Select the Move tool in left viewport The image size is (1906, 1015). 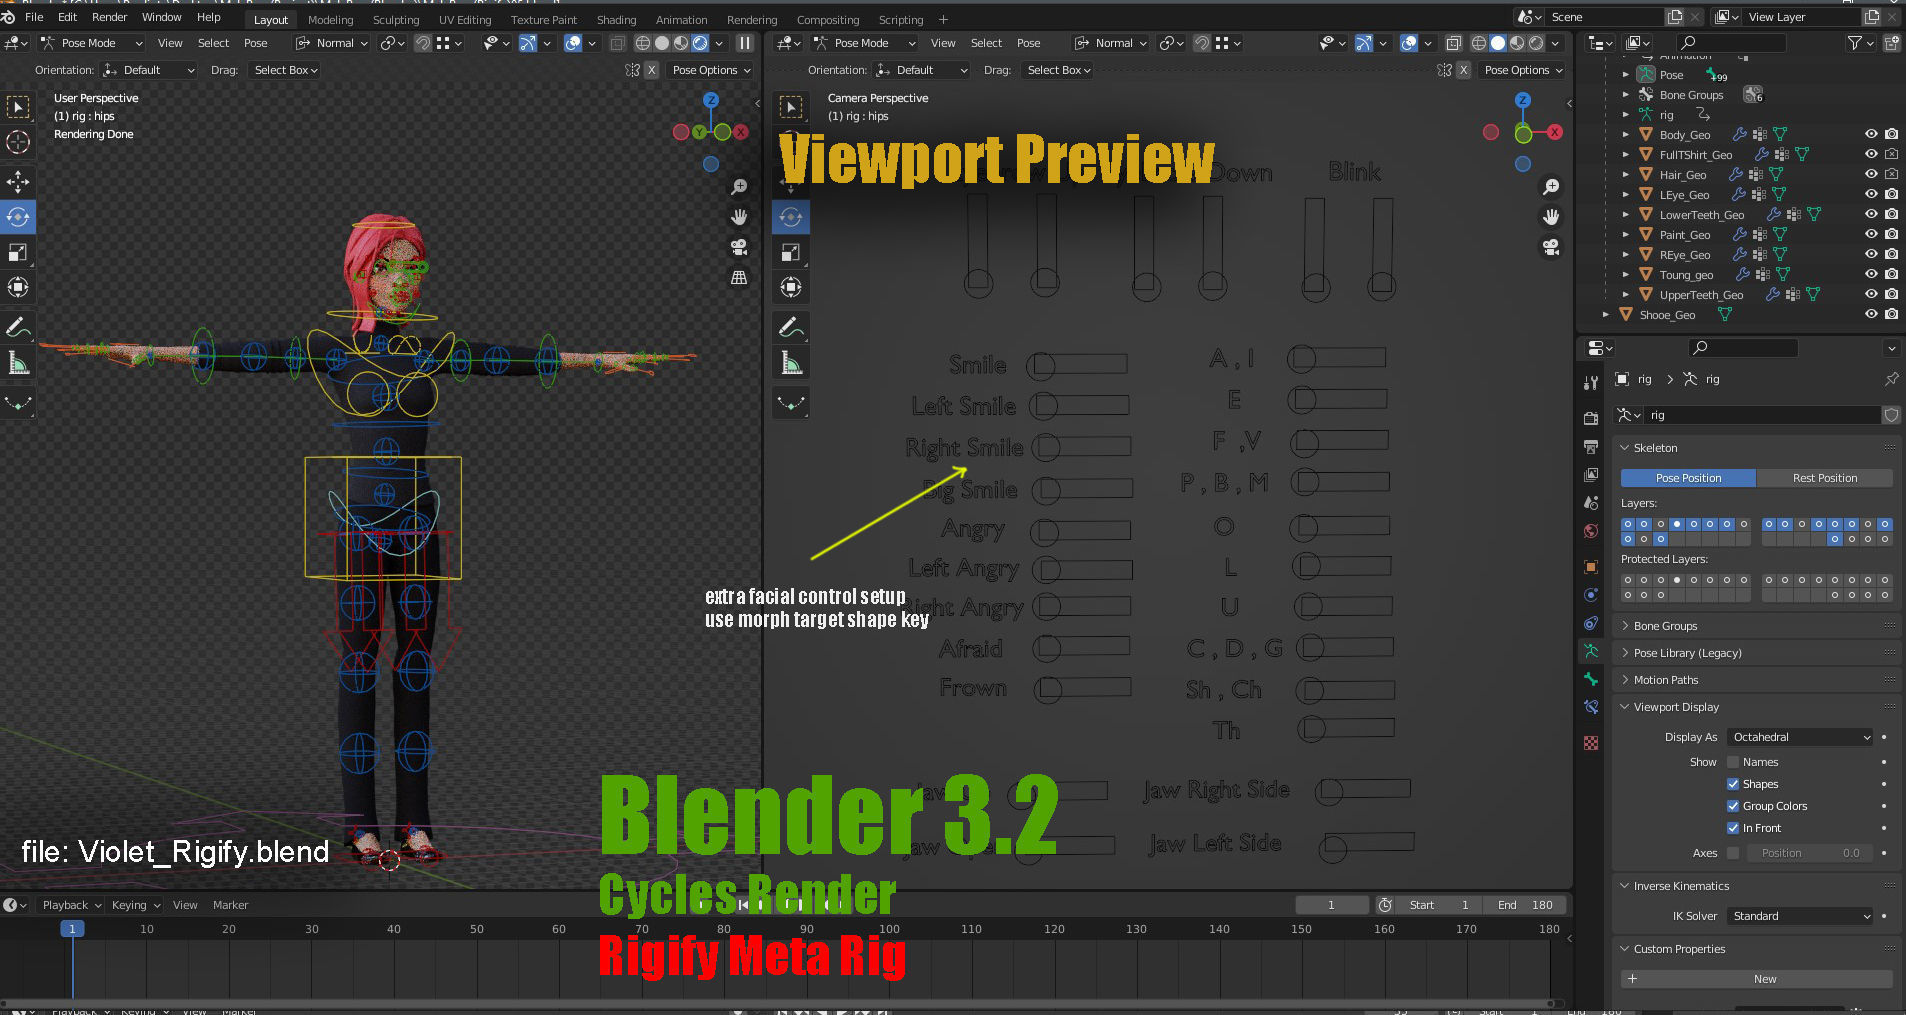[18, 181]
